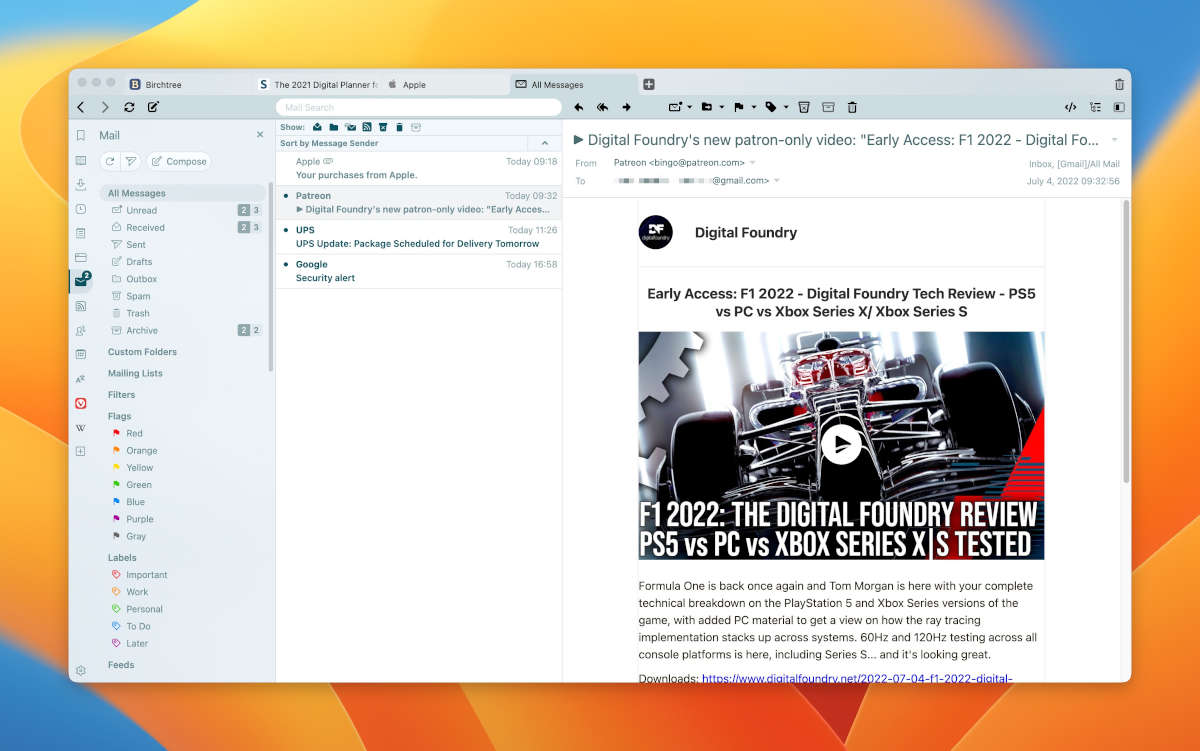Screen dimensions: 1200x751
Task: Select the Red flag filter
Action: coord(134,434)
